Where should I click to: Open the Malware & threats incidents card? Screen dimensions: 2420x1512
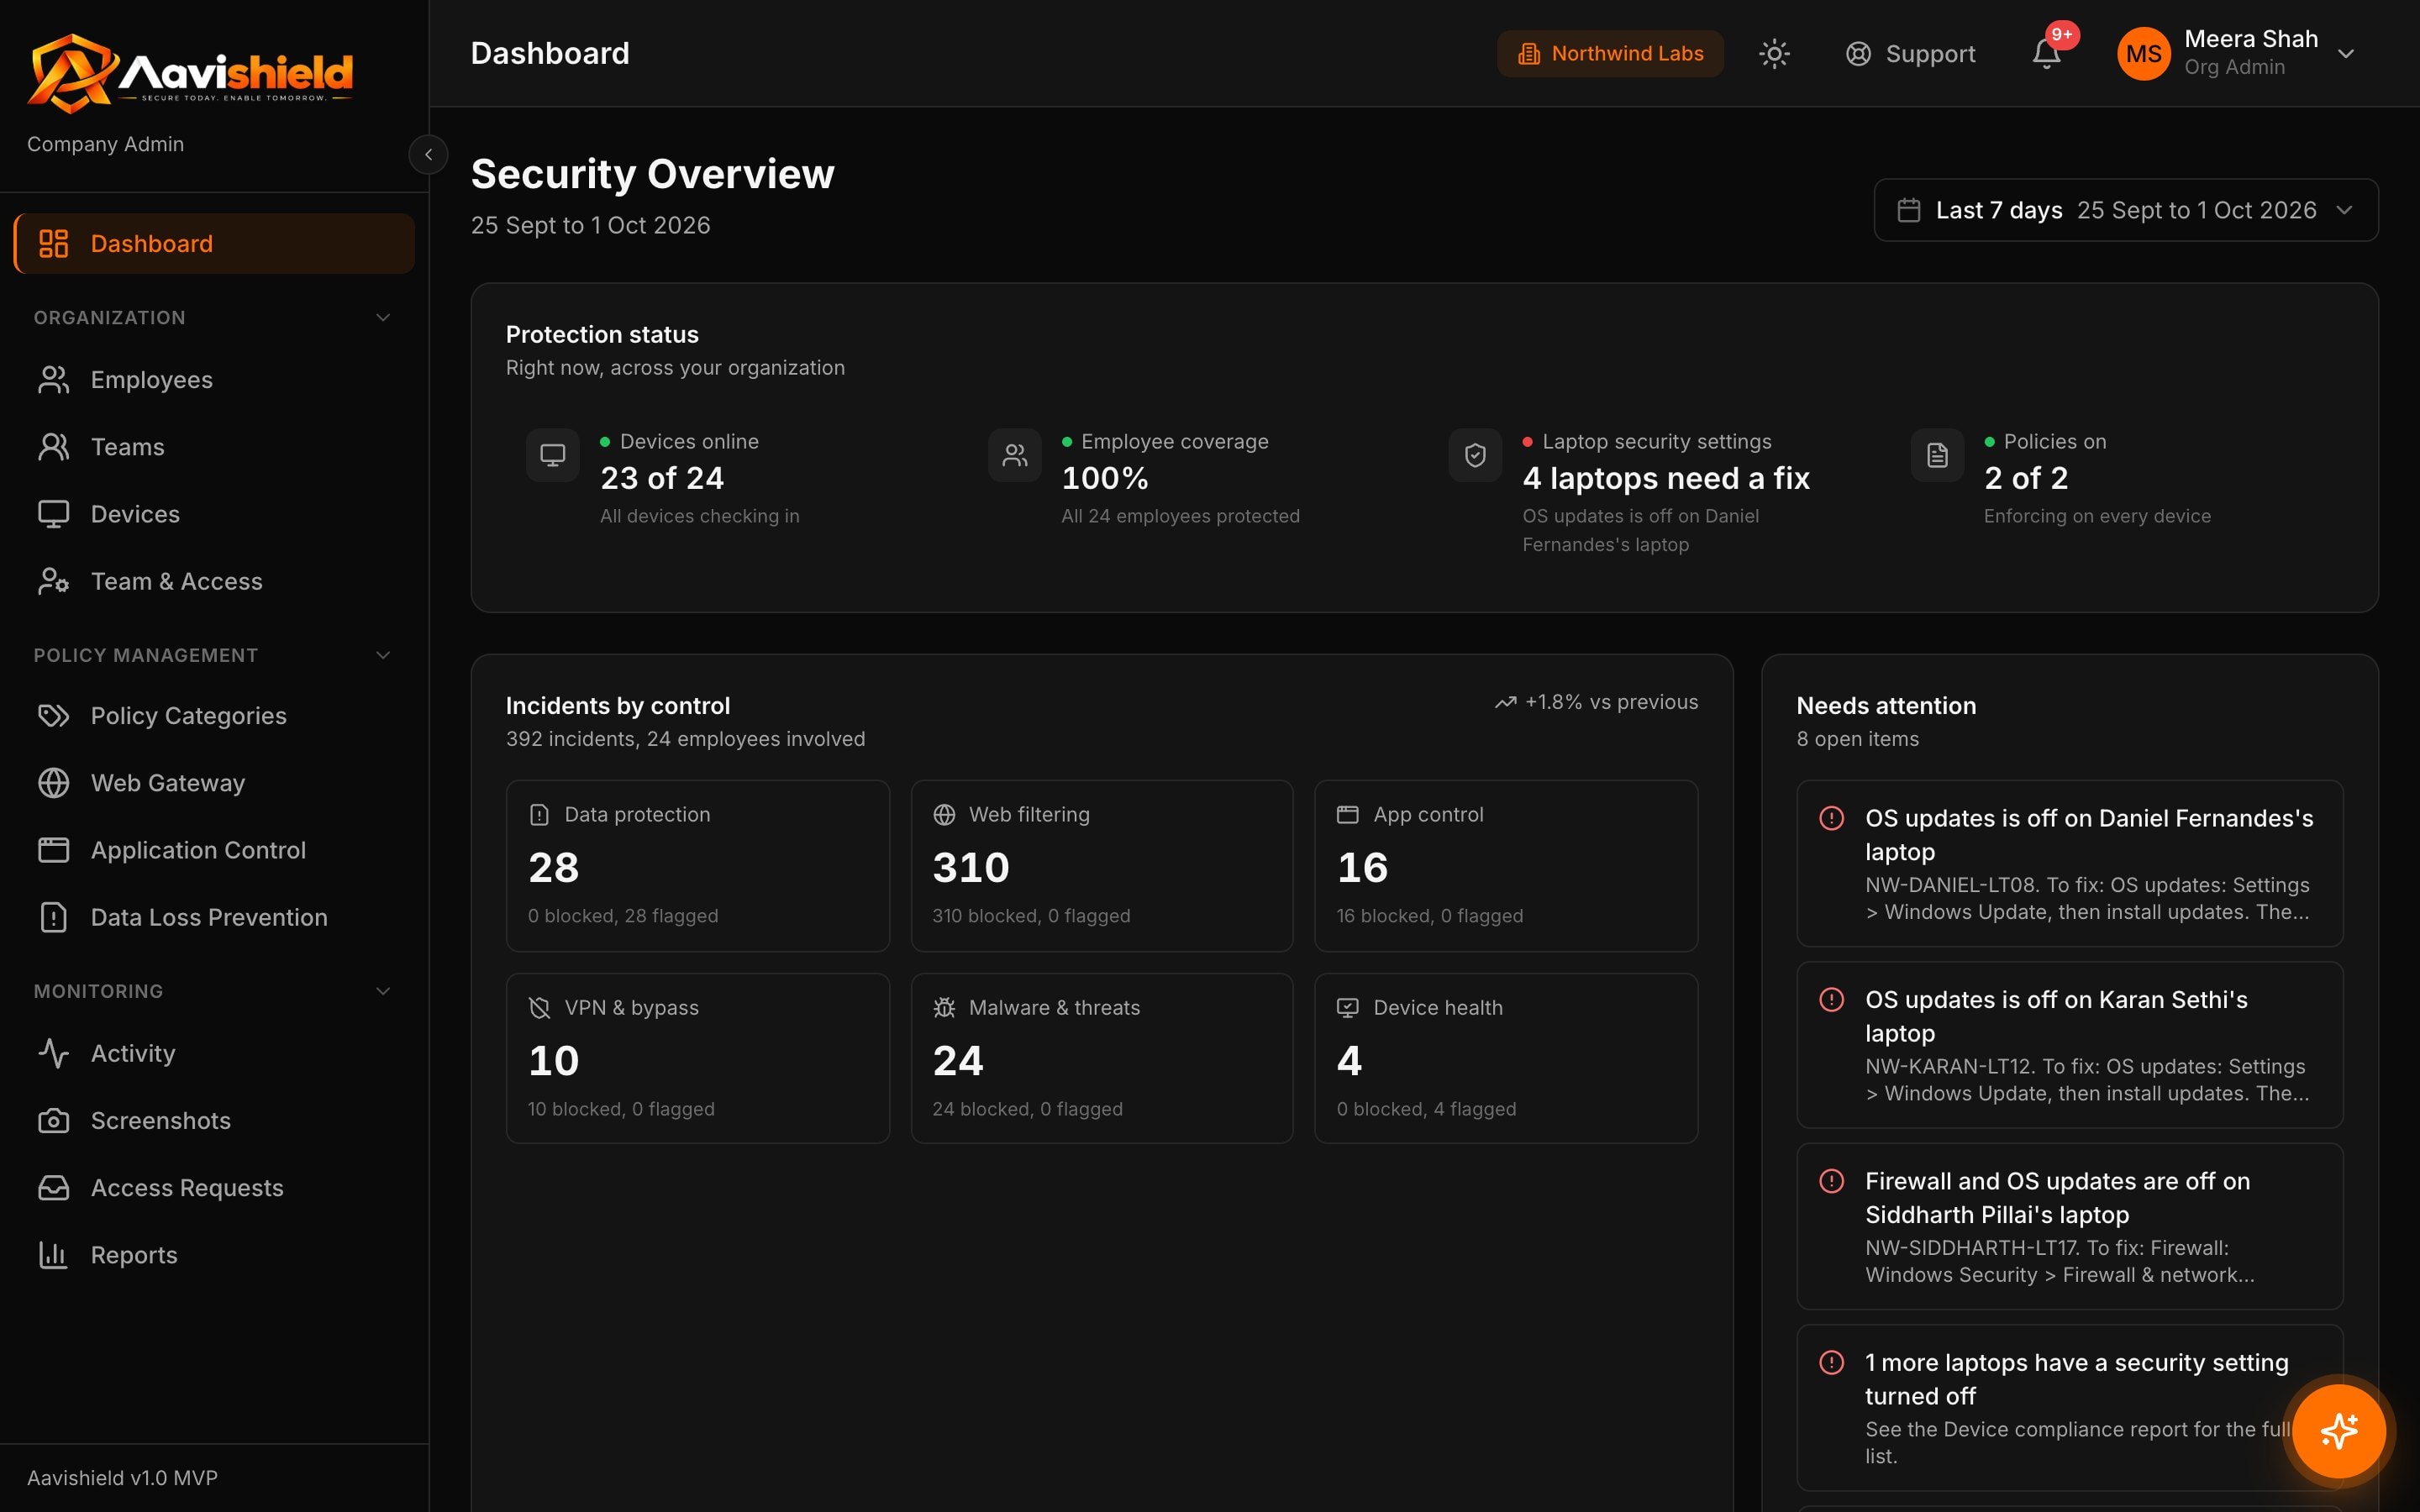click(x=1102, y=1058)
